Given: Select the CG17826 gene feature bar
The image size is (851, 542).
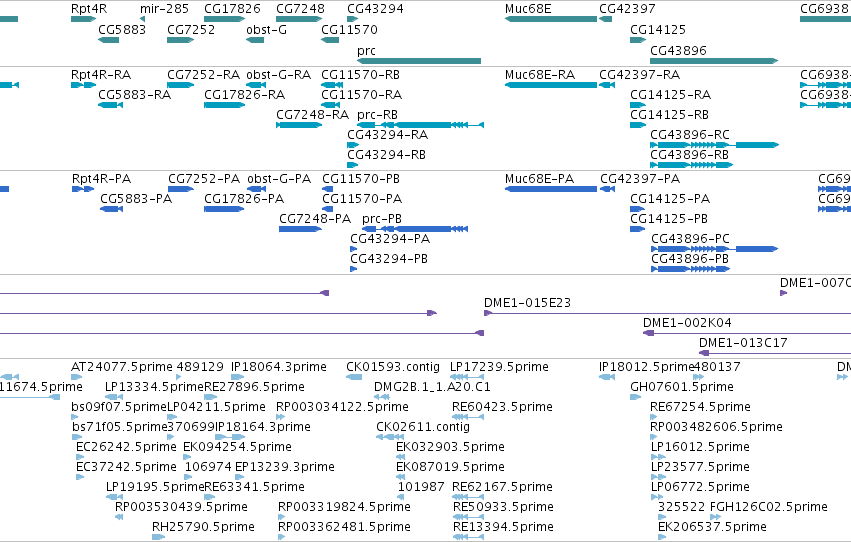Looking at the screenshot, I should coord(224,19).
